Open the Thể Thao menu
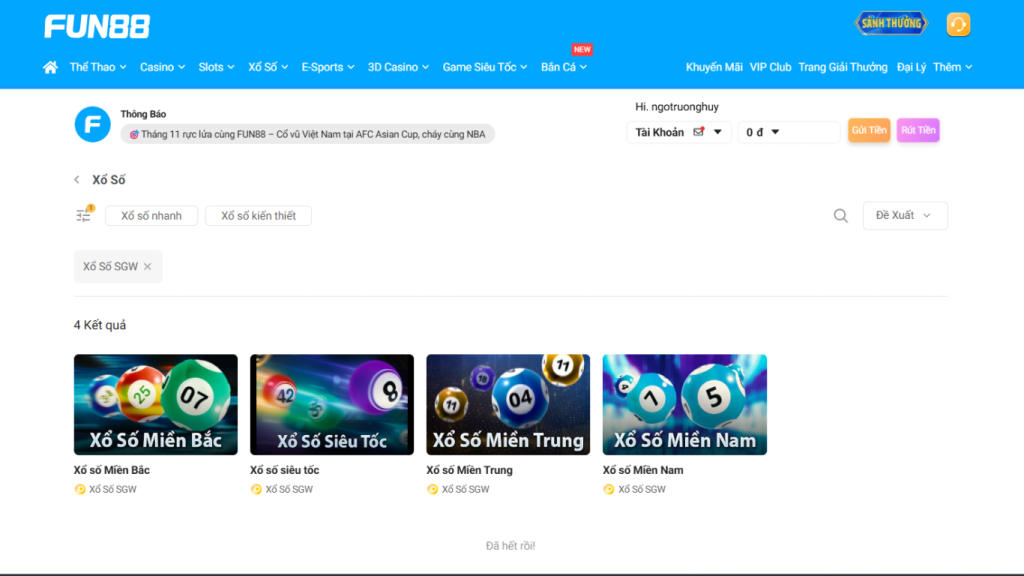 coord(98,67)
